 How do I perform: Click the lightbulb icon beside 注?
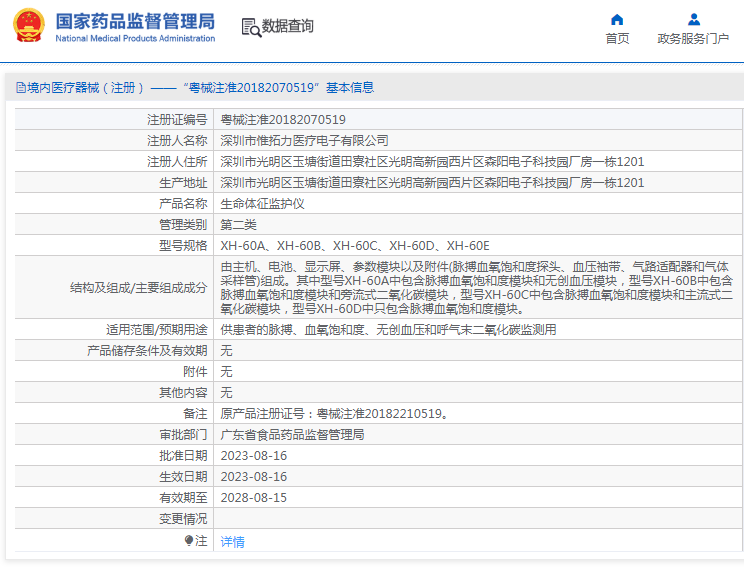point(189,540)
